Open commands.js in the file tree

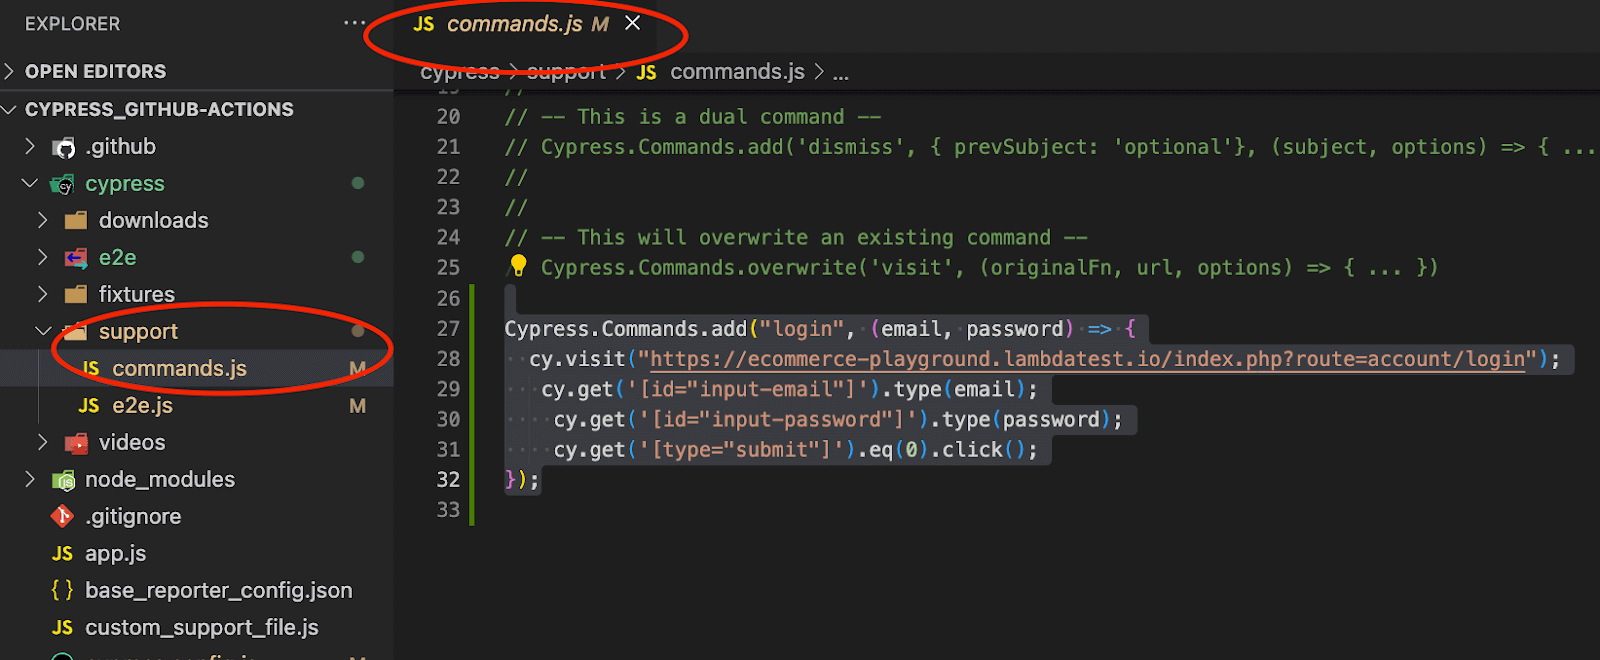pyautogui.click(x=179, y=368)
